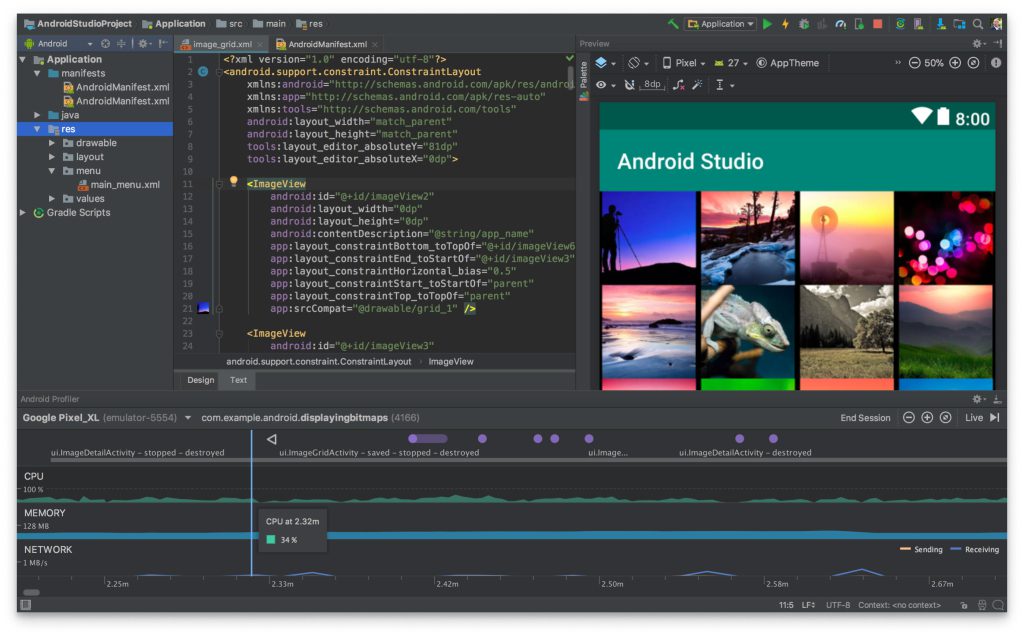Image resolution: width=1024 pixels, height=635 pixels.
Task: Click Apply Changes lightning bolt icon
Action: (785, 24)
